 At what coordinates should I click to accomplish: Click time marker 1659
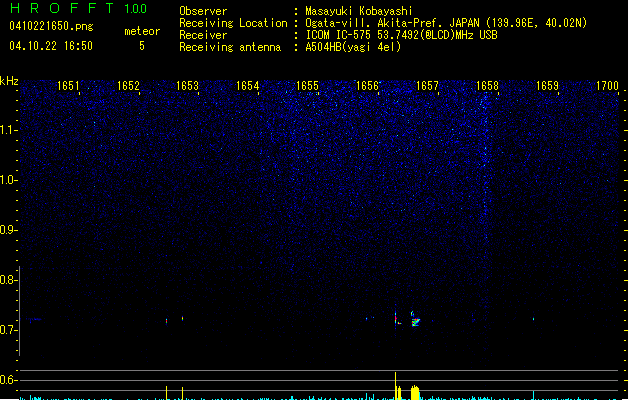pyautogui.click(x=548, y=85)
